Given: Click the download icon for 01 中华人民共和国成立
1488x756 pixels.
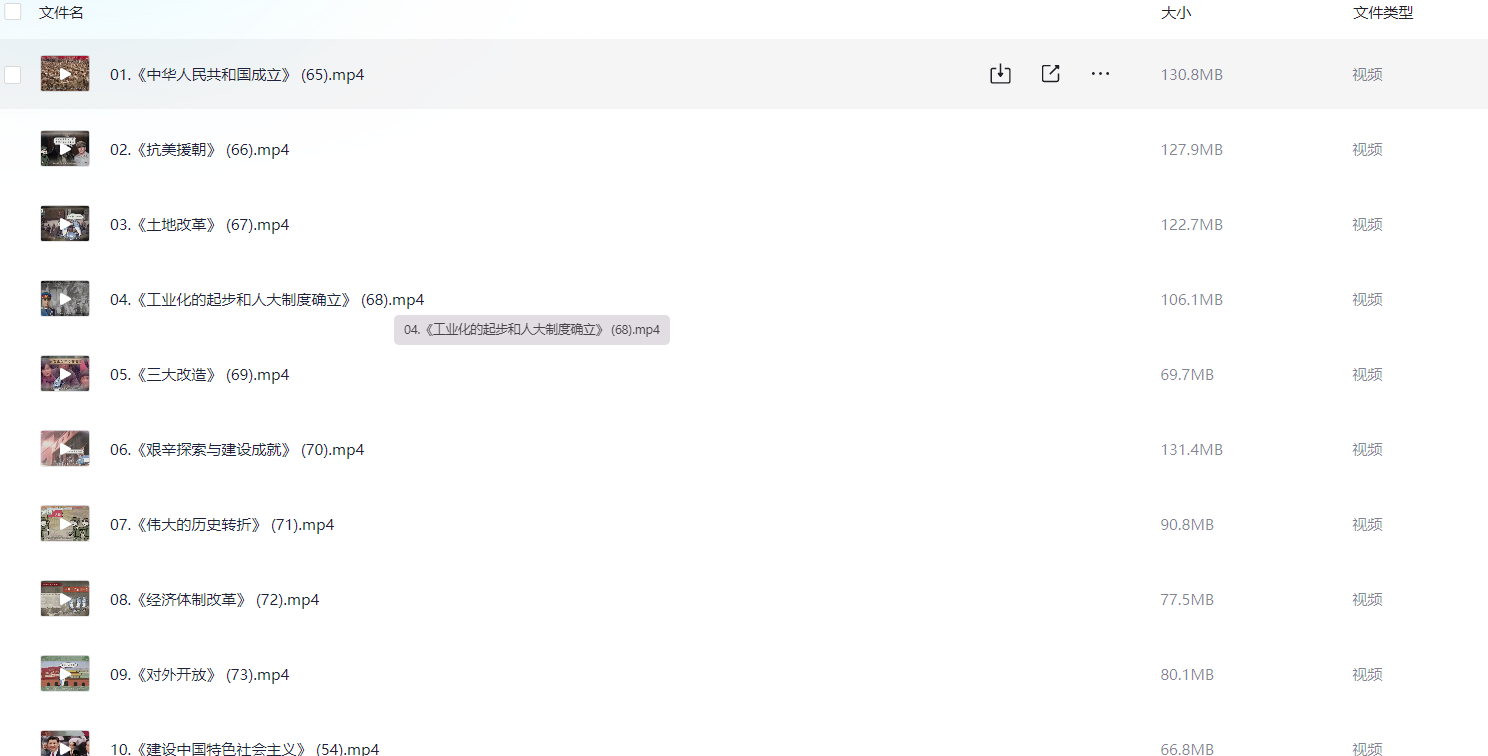Looking at the screenshot, I should tap(1000, 74).
